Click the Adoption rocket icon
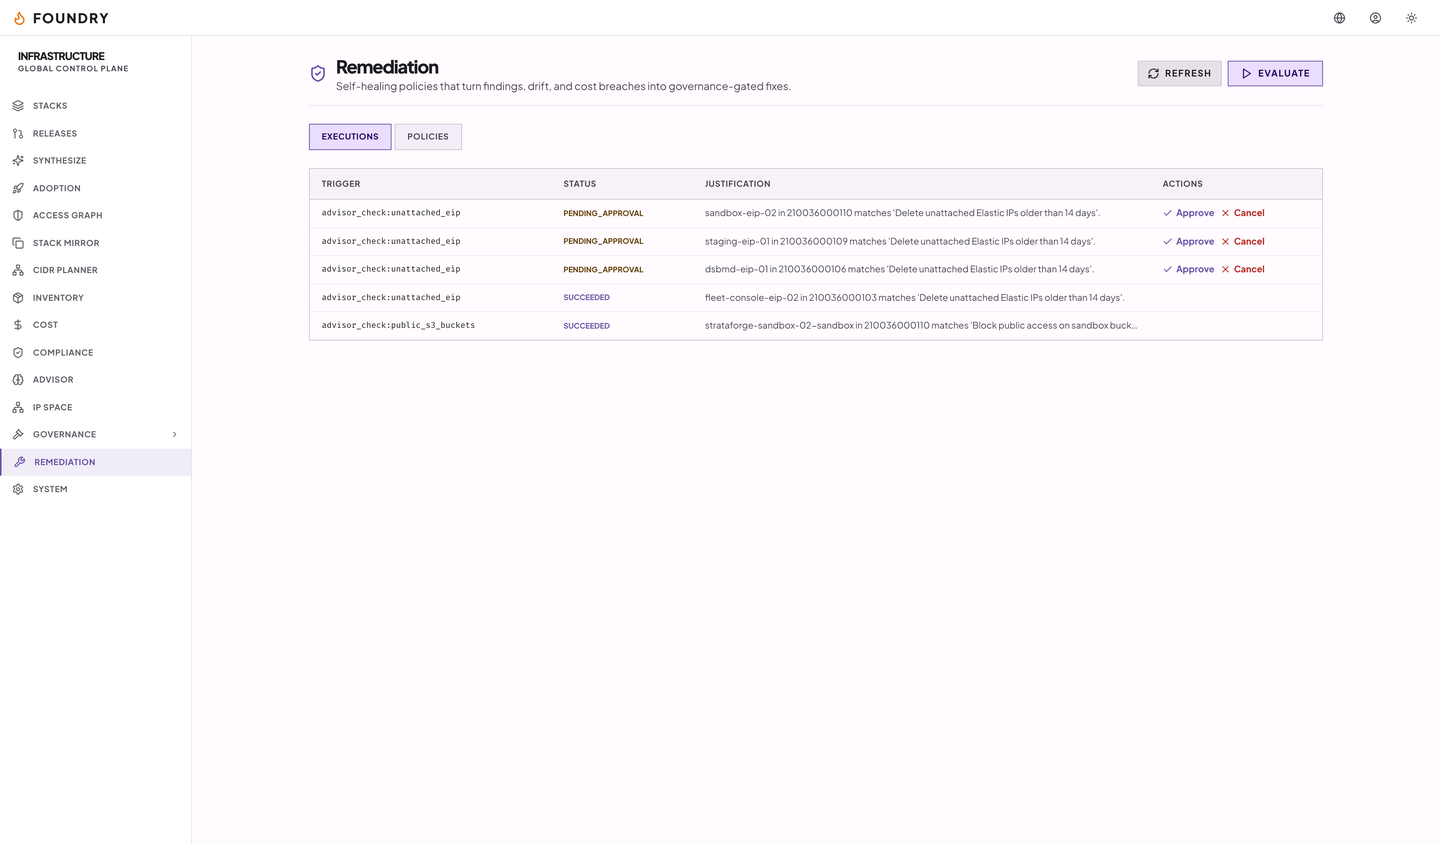Screen dimensions: 1440x844 coord(18,188)
